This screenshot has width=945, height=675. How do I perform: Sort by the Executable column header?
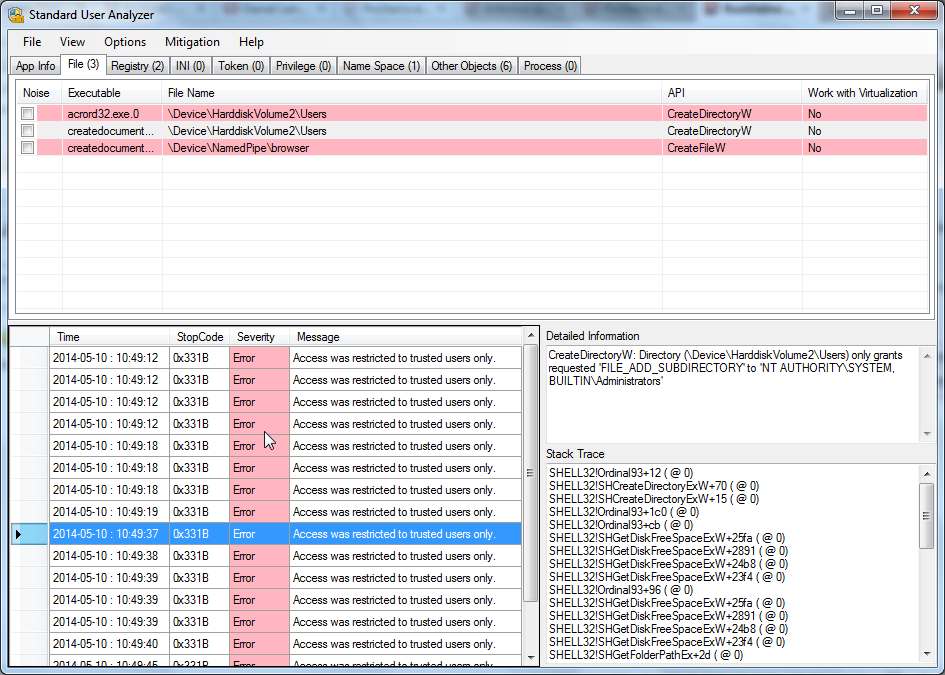point(112,93)
